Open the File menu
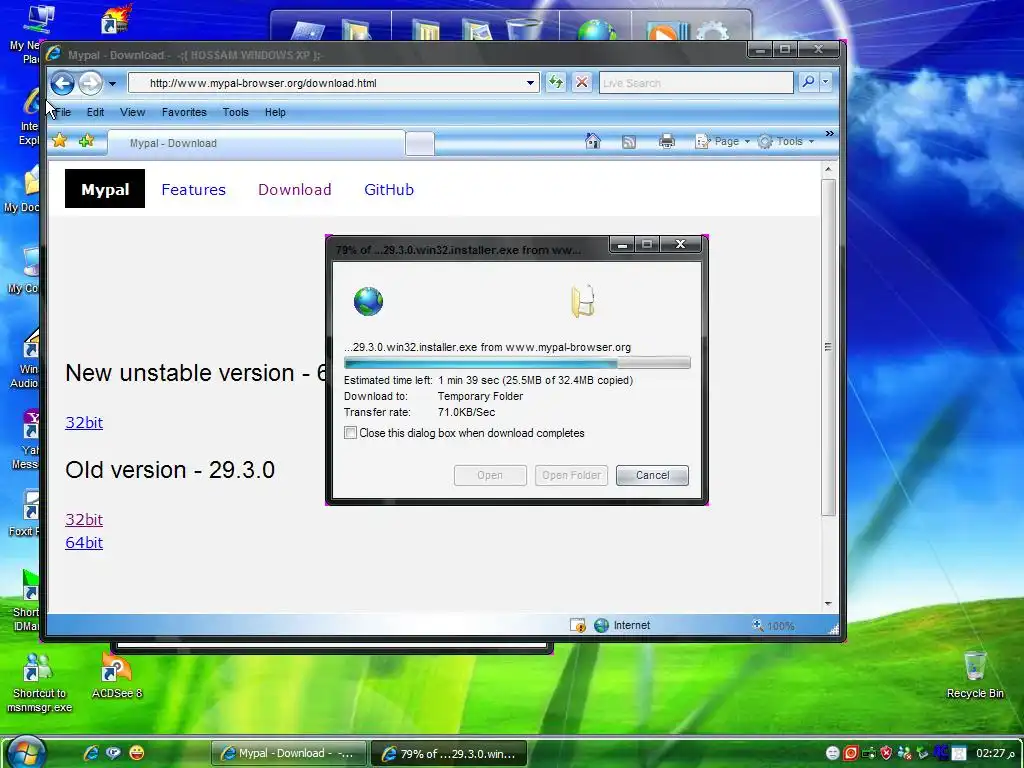This screenshot has width=1024, height=768. click(63, 112)
